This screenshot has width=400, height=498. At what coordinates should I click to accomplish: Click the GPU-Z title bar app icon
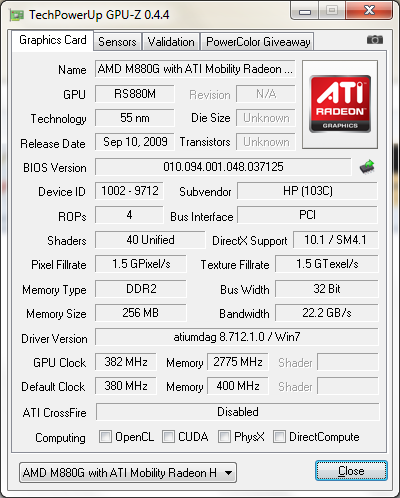[x=17, y=15]
